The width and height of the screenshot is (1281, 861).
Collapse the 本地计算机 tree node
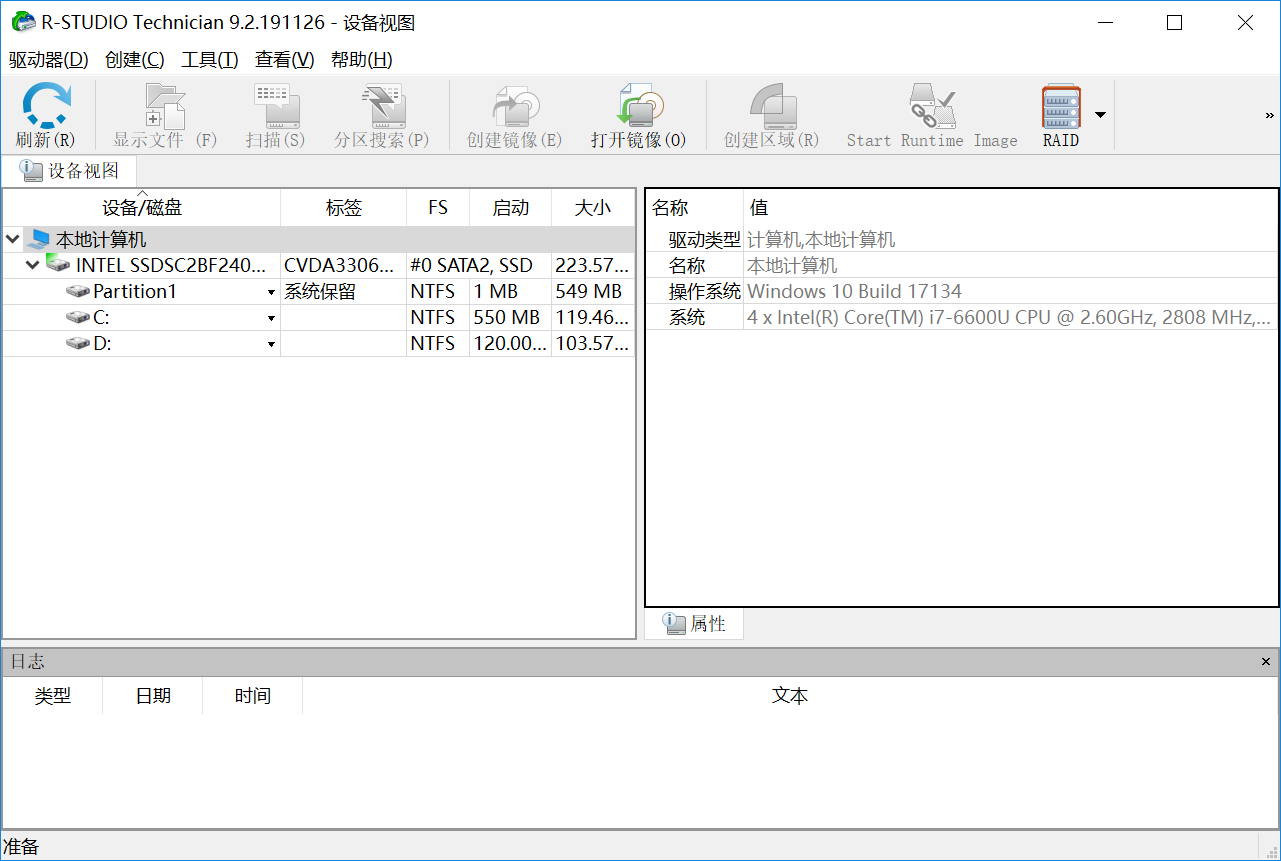[x=12, y=239]
